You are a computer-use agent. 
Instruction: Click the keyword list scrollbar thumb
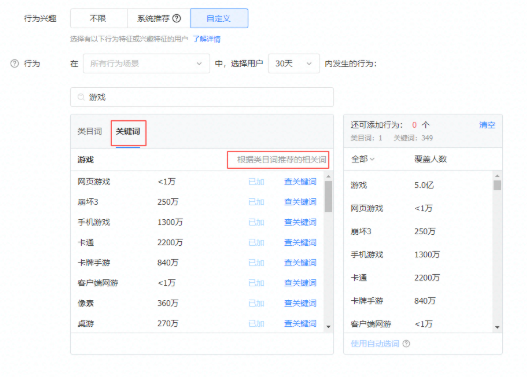click(328, 197)
